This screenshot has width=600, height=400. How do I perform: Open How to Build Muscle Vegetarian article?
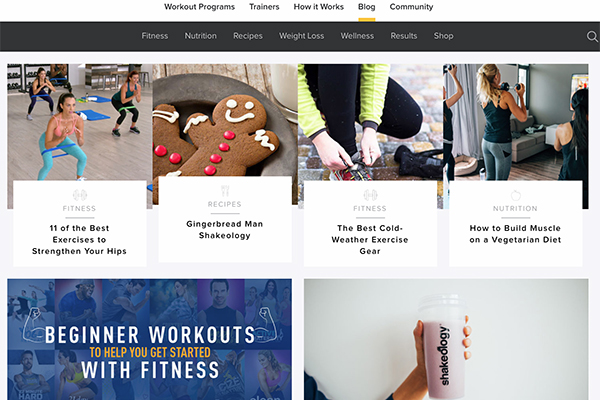click(x=515, y=234)
